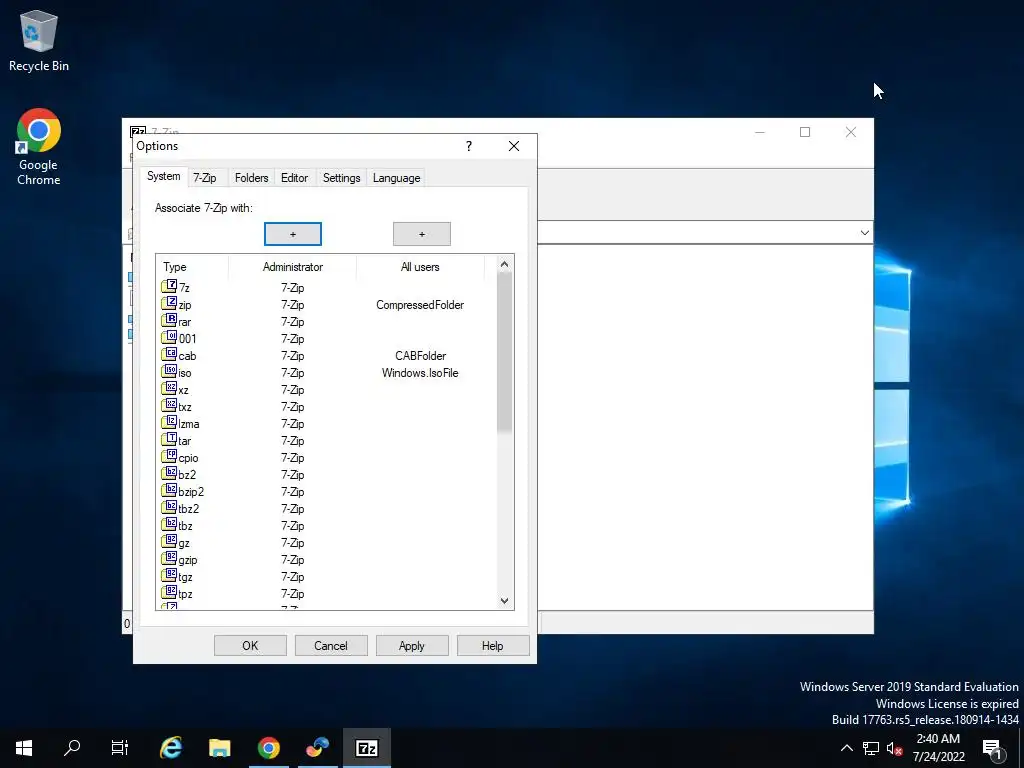Screen dimensions: 1024x768
Task: Select the gz file type icon
Action: 169,541
